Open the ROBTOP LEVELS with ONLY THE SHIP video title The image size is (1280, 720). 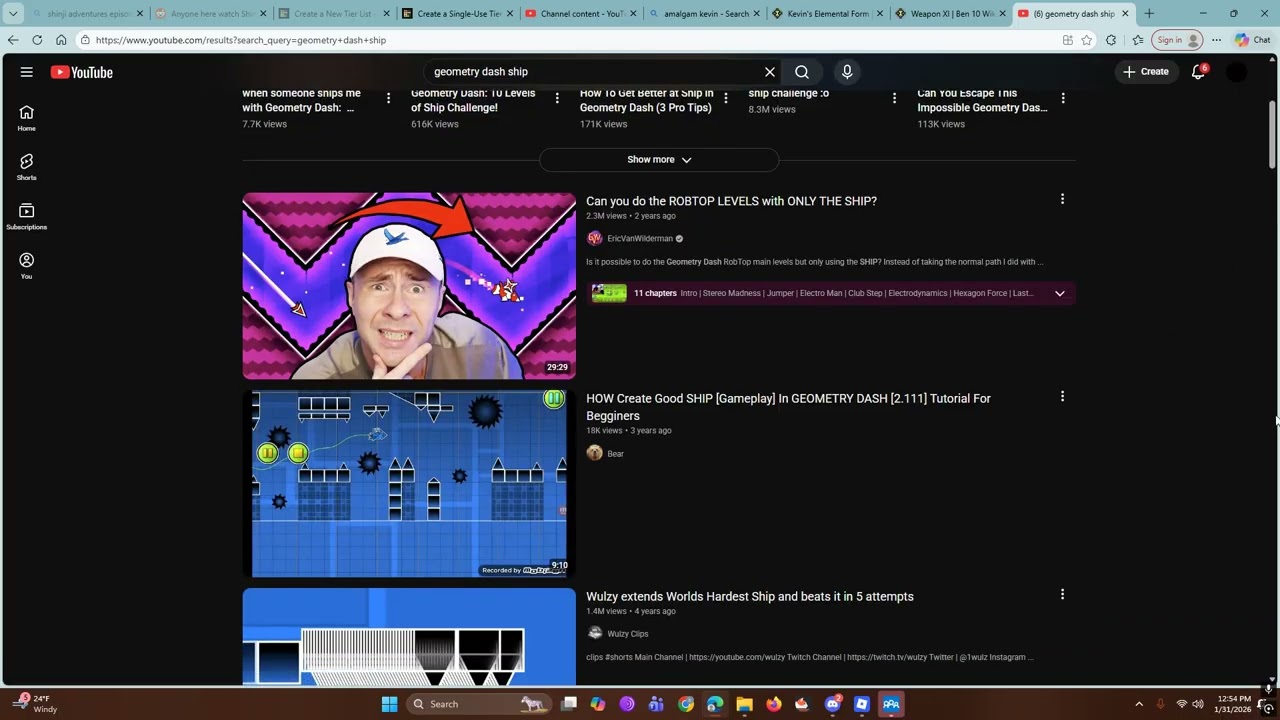click(731, 201)
